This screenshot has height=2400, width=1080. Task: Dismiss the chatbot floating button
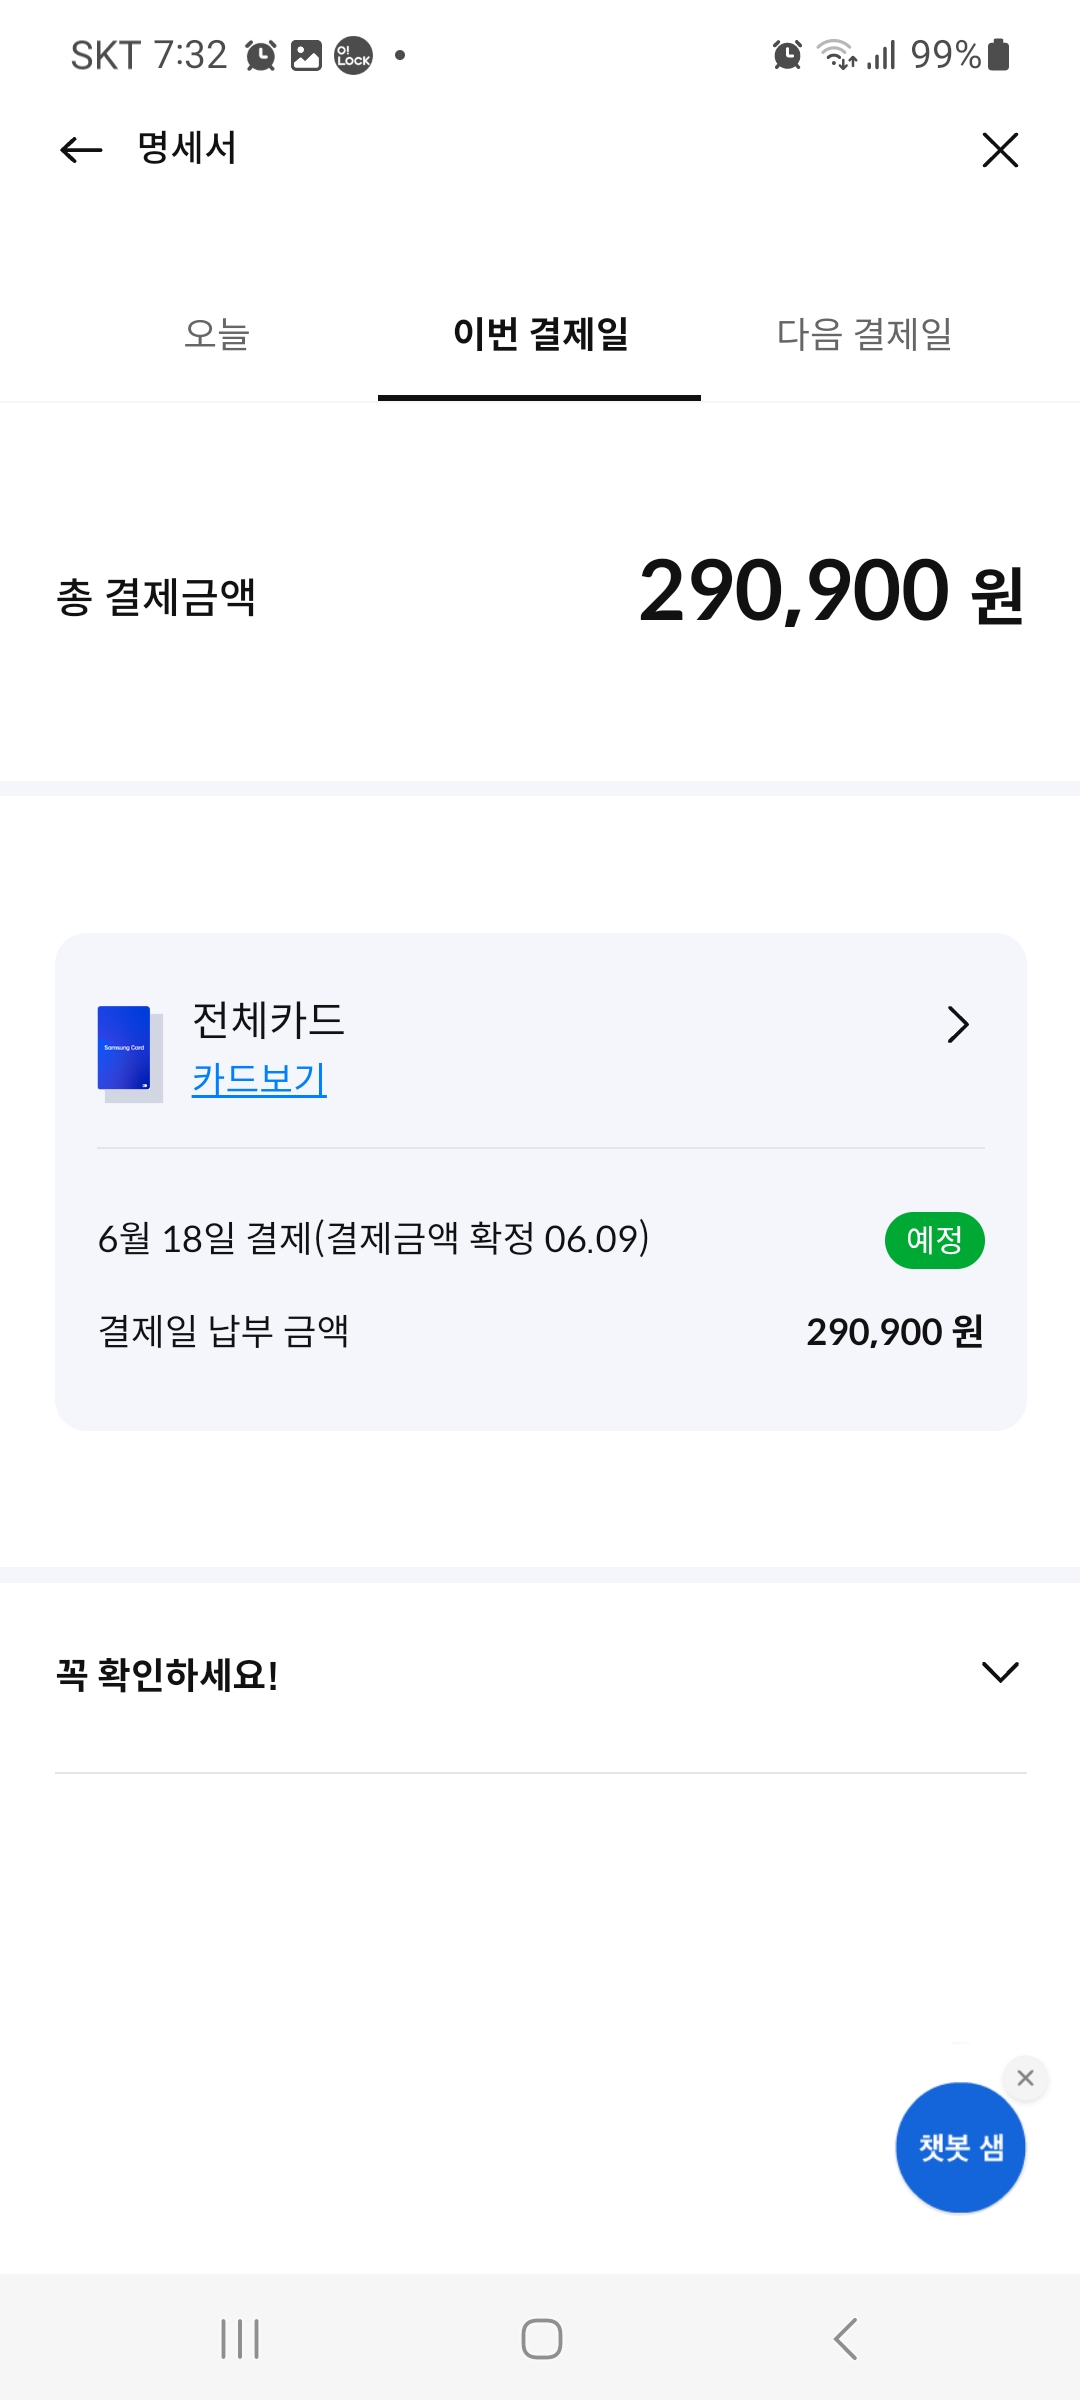tap(1025, 2078)
